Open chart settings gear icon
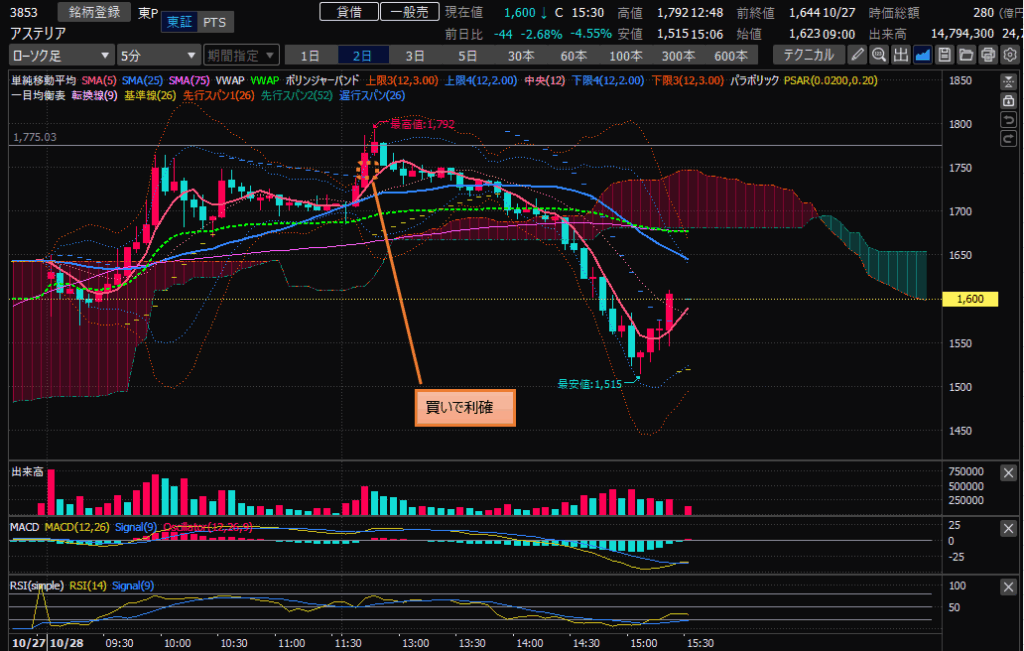 click(1009, 54)
